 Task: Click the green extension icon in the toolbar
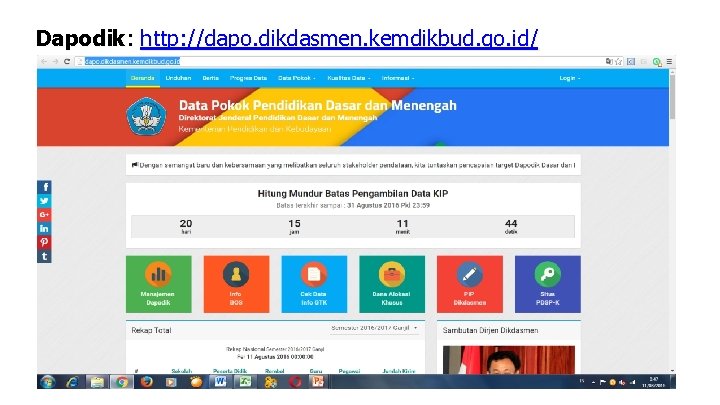(657, 62)
